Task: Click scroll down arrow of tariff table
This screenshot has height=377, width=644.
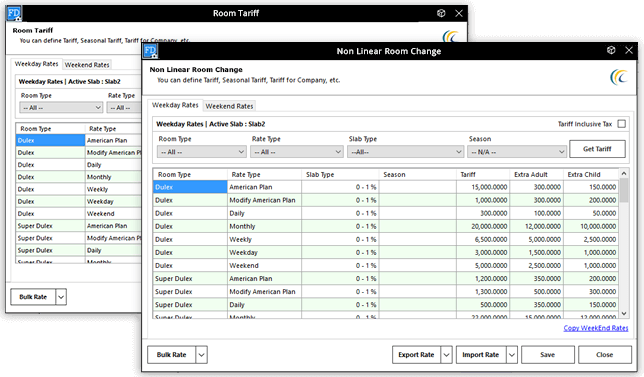Action: (624, 314)
